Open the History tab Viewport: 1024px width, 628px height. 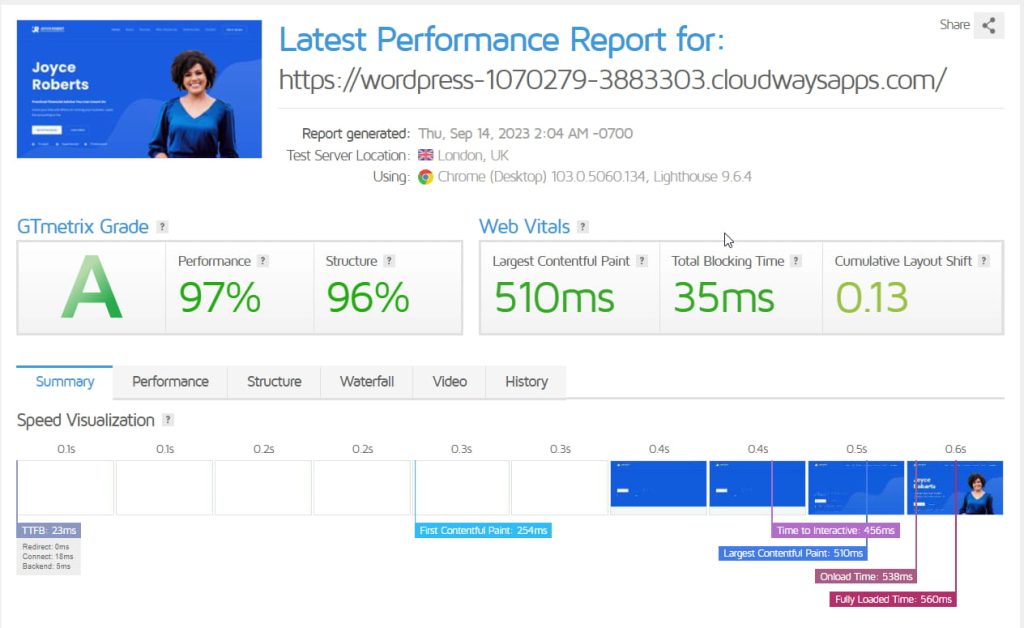click(x=526, y=382)
